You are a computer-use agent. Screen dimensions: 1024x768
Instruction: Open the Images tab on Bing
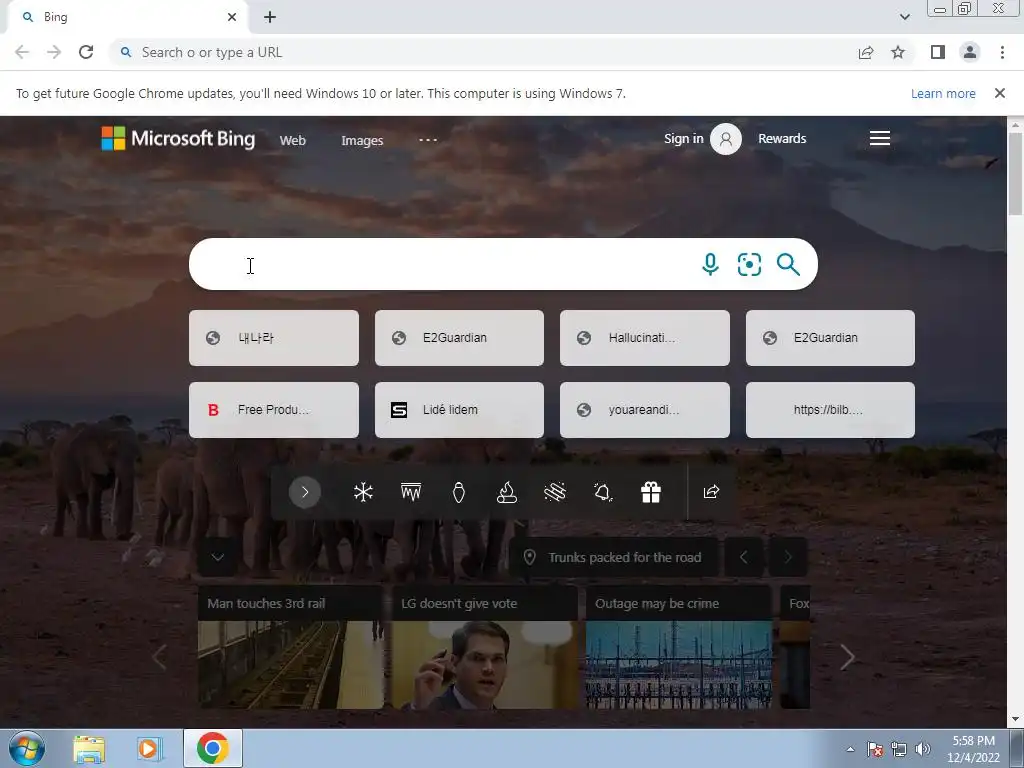pos(362,140)
